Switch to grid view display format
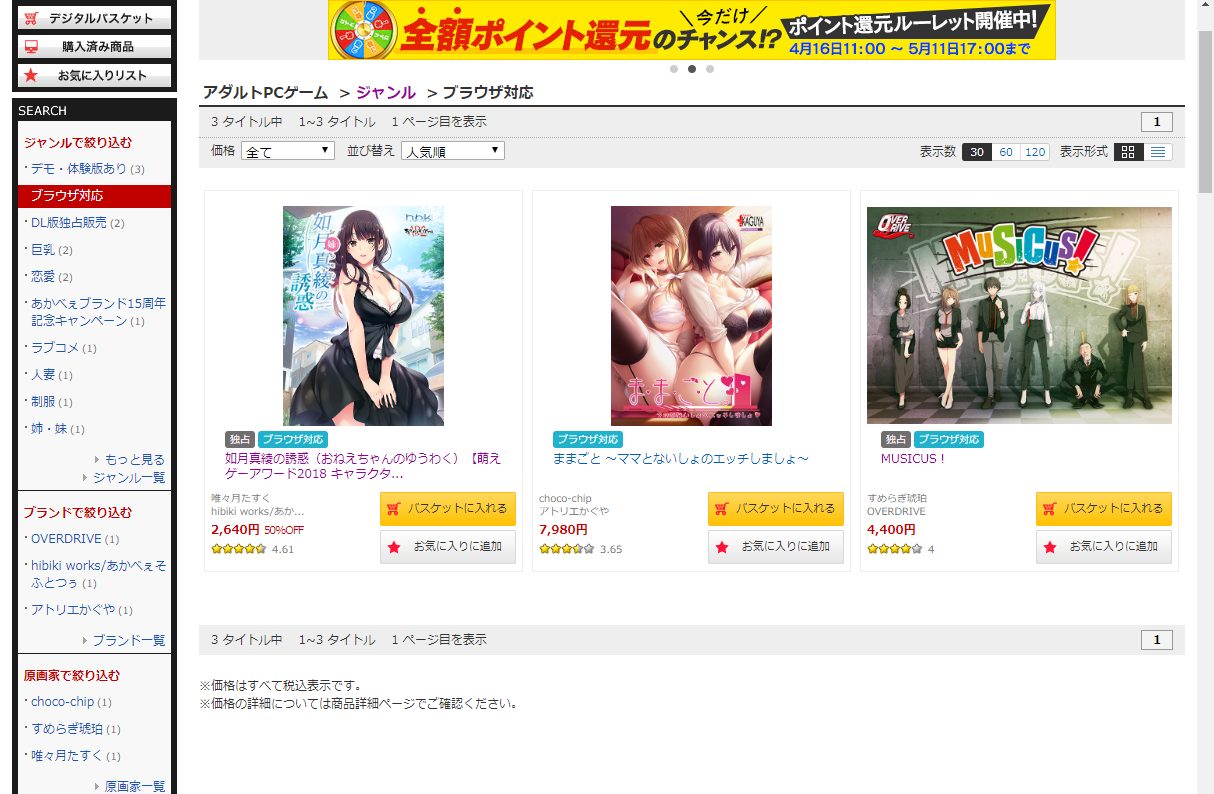The height and width of the screenshot is (794, 1214). [1129, 152]
